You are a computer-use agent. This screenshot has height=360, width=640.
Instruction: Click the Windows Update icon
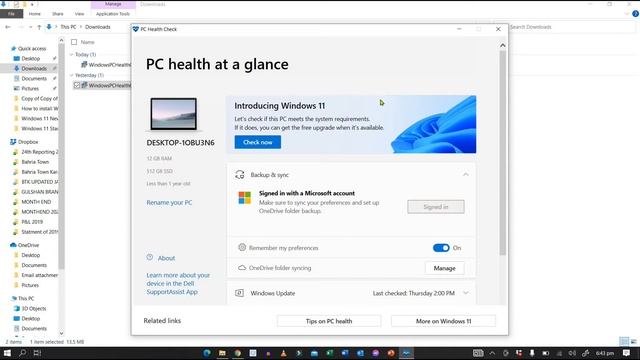coord(240,293)
